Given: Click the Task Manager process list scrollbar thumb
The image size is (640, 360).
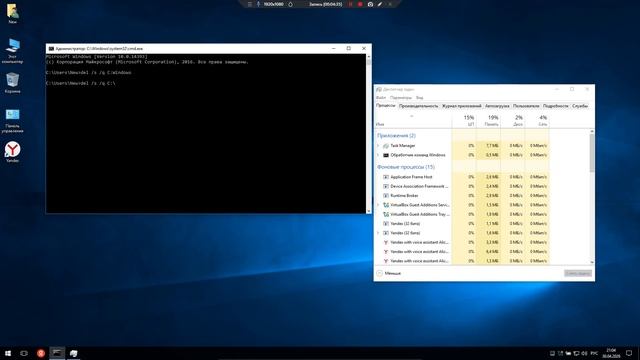Looking at the screenshot, I should [592, 153].
